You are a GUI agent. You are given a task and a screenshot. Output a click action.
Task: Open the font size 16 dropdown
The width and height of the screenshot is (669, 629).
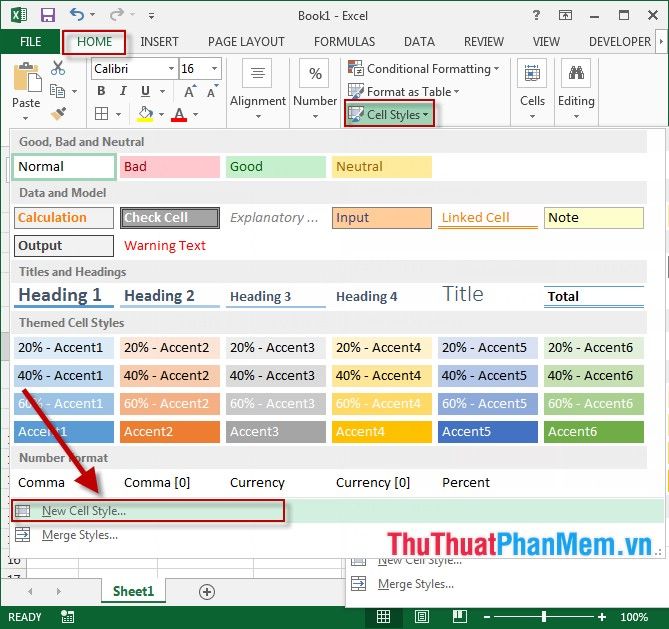coord(214,69)
